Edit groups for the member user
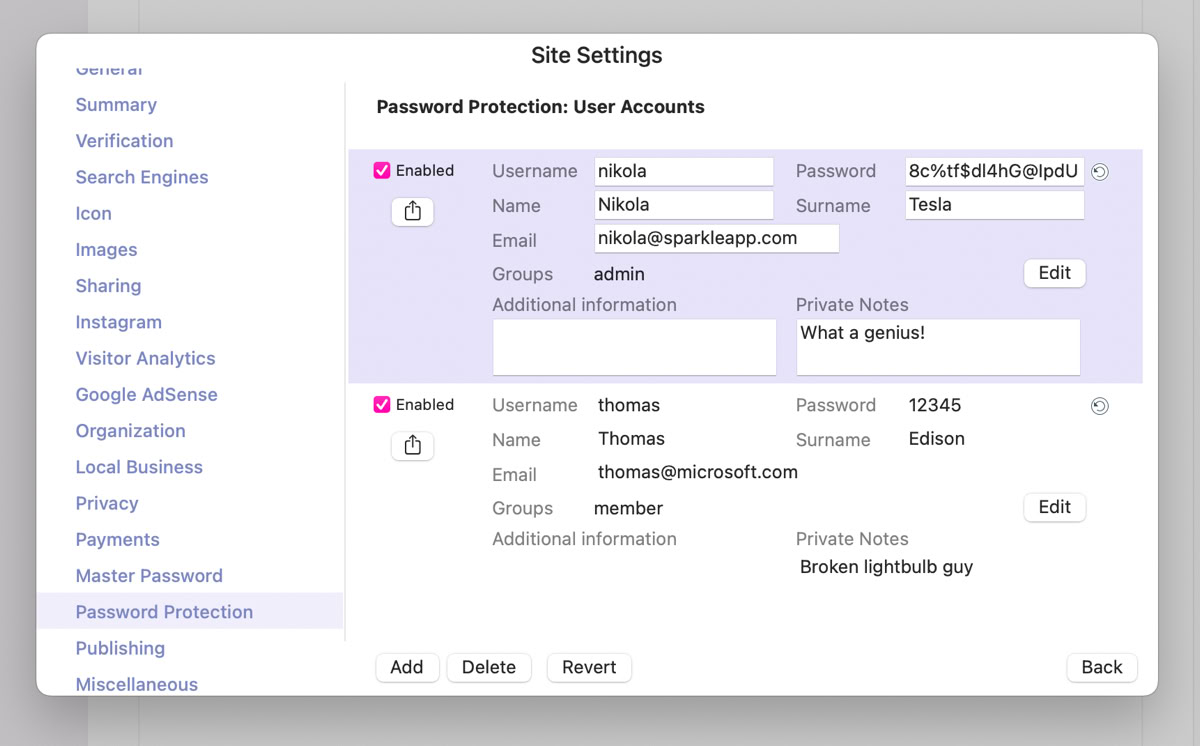Viewport: 1200px width, 746px height. (1054, 507)
